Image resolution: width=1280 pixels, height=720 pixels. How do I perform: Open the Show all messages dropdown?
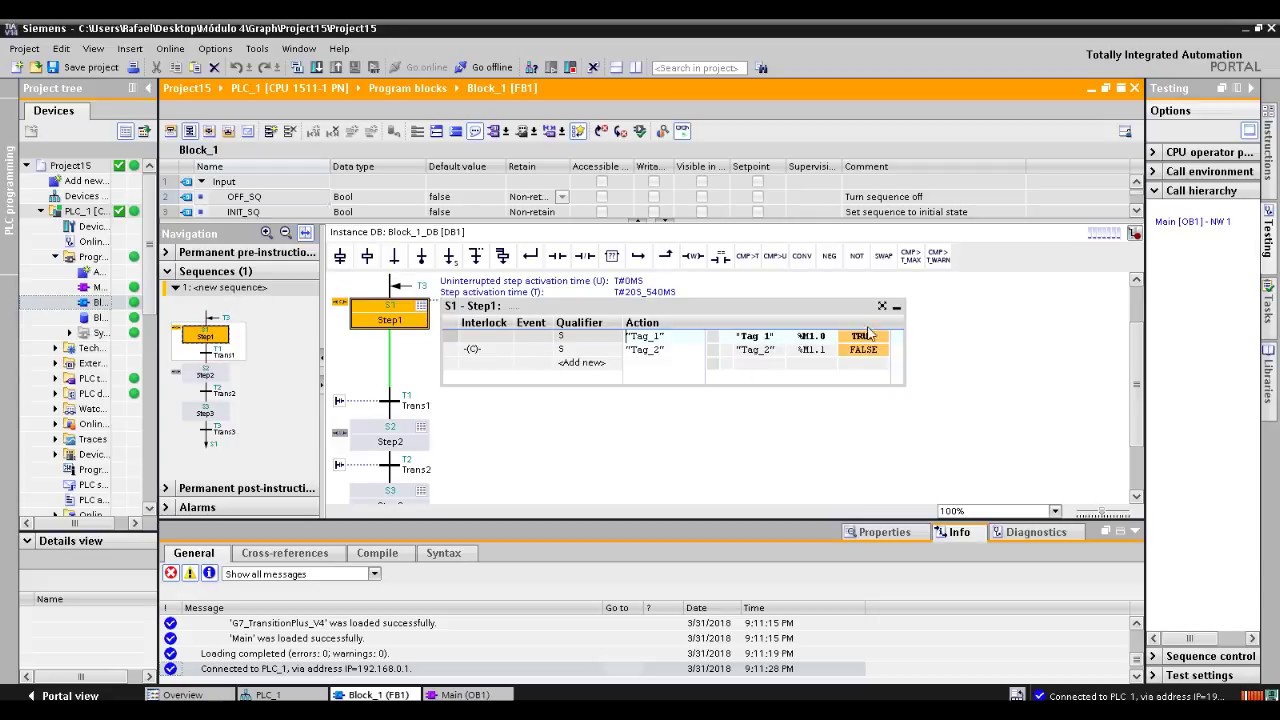(x=374, y=574)
